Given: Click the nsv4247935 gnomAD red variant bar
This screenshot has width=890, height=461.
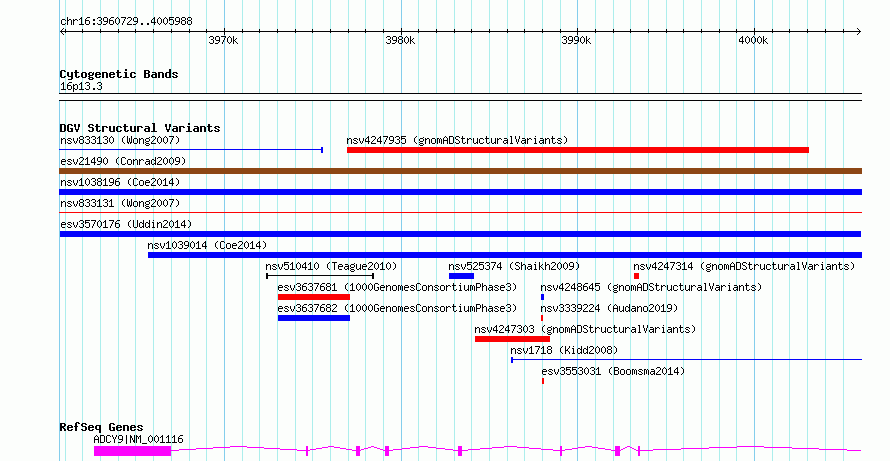Looking at the screenshot, I should click(x=578, y=150).
